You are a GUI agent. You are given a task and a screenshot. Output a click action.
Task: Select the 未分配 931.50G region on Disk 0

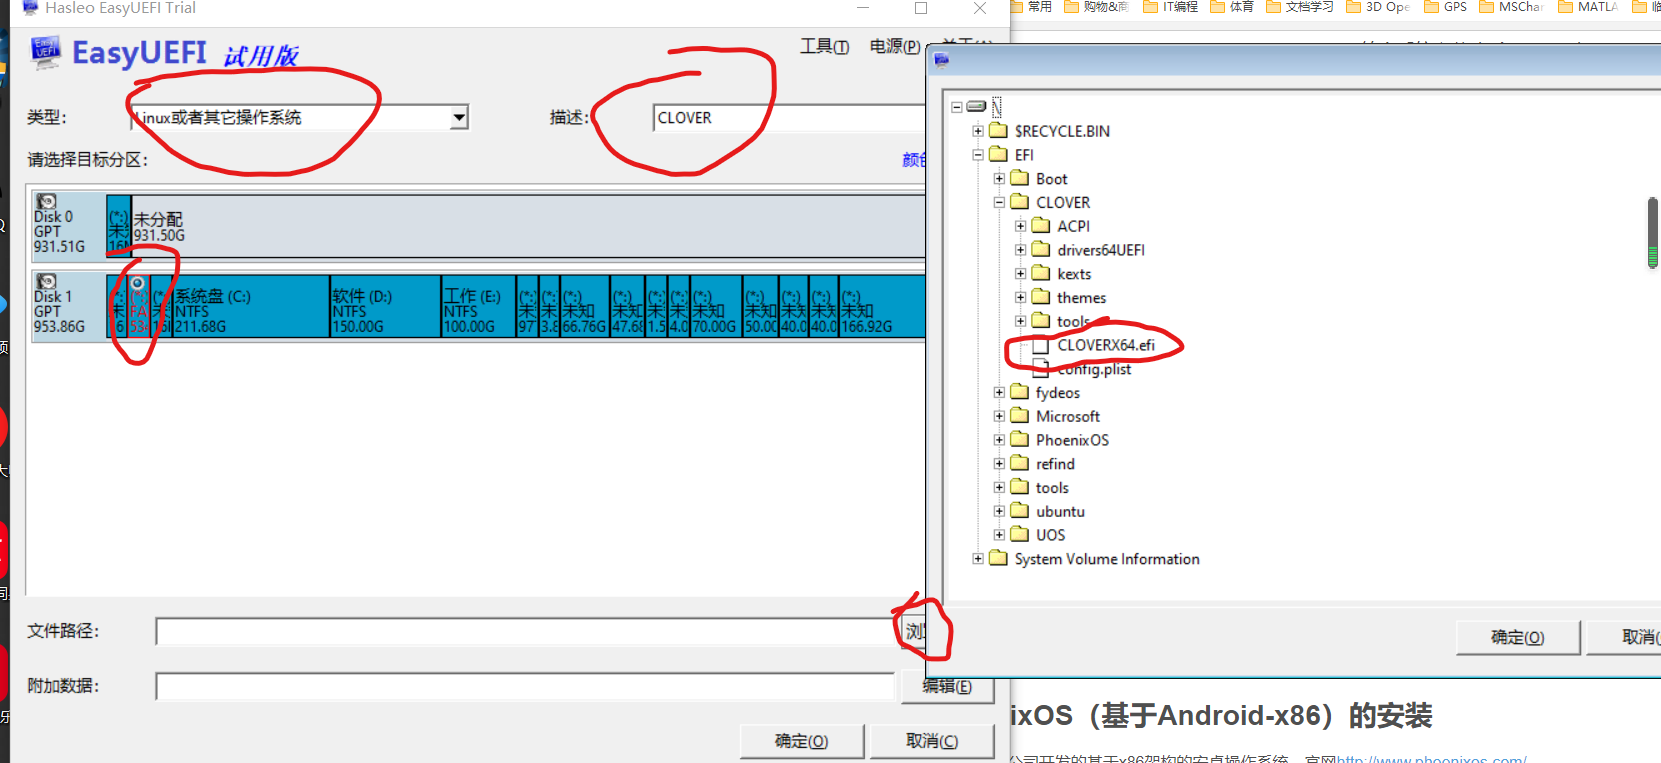point(528,227)
